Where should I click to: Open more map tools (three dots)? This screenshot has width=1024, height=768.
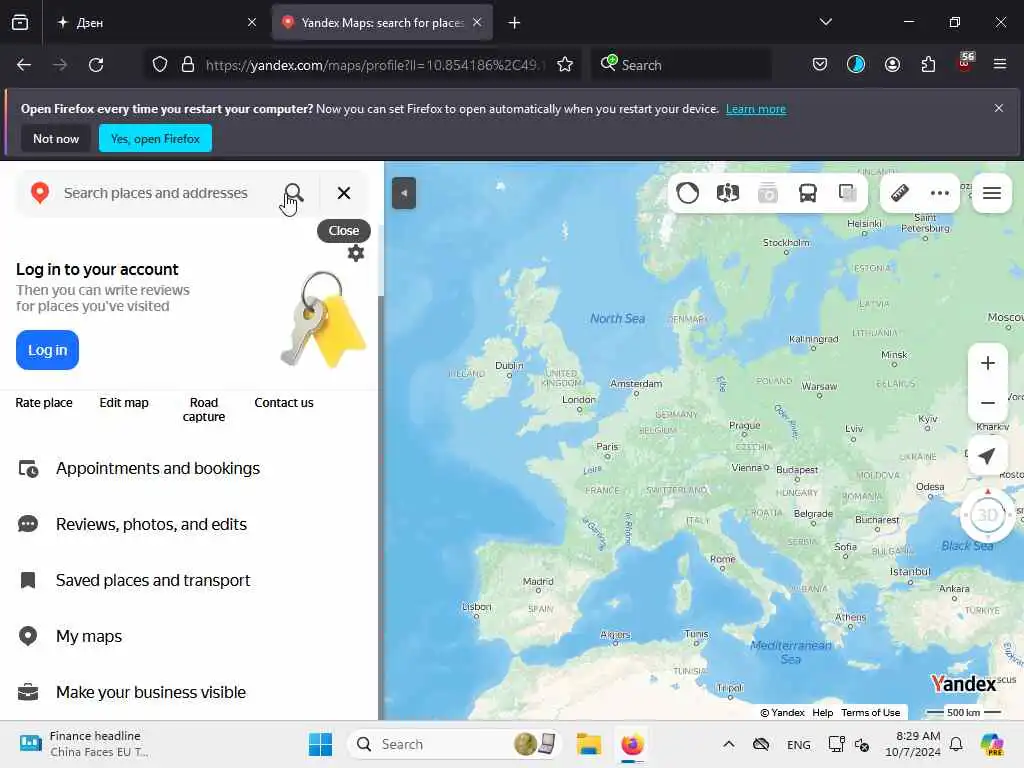pos(940,193)
